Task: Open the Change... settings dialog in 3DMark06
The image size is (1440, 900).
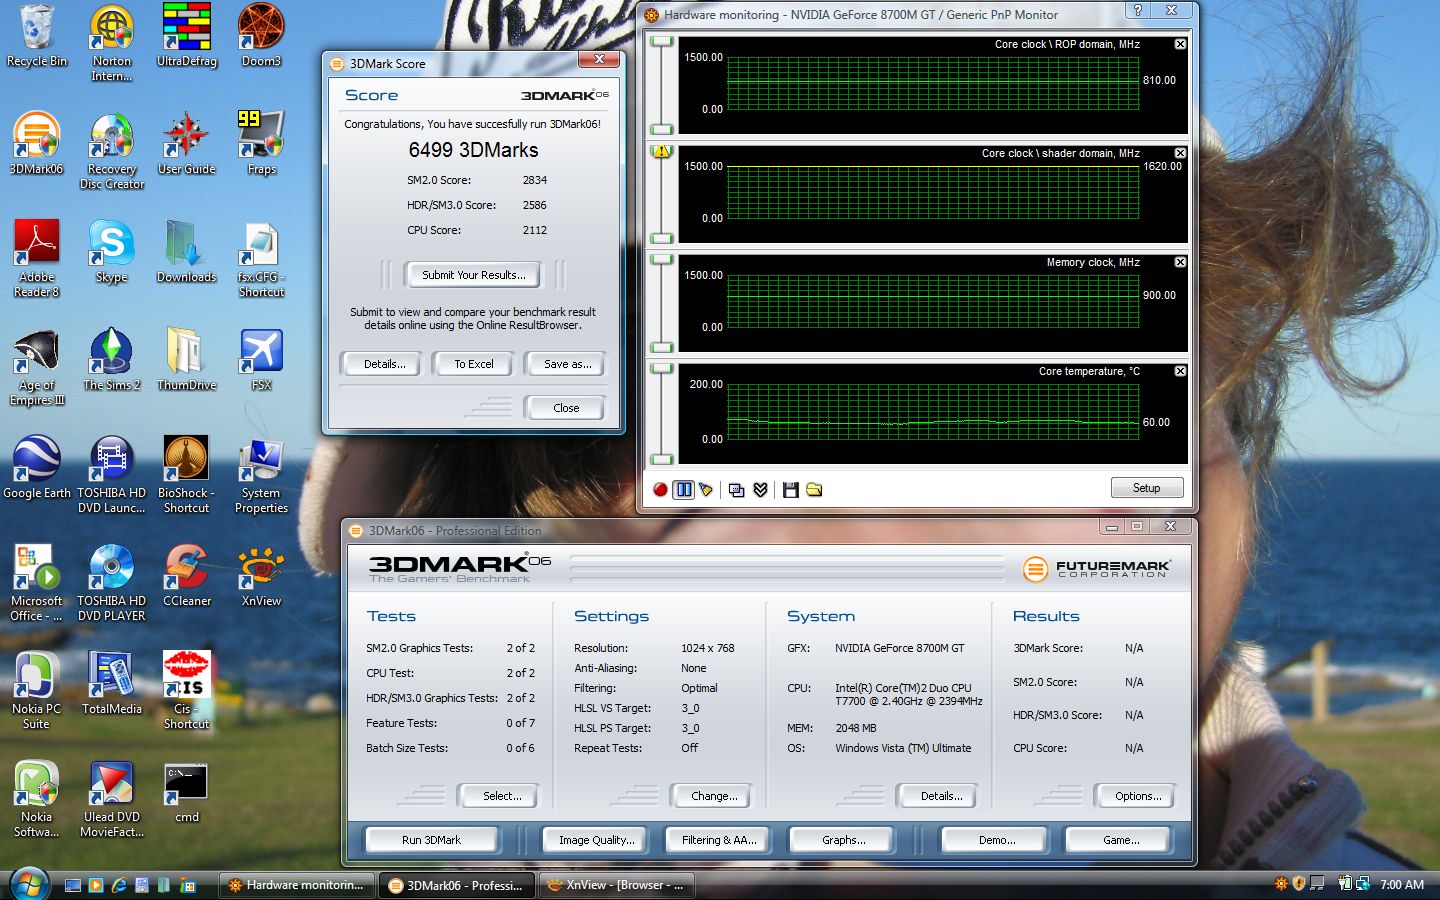Action: coord(714,796)
